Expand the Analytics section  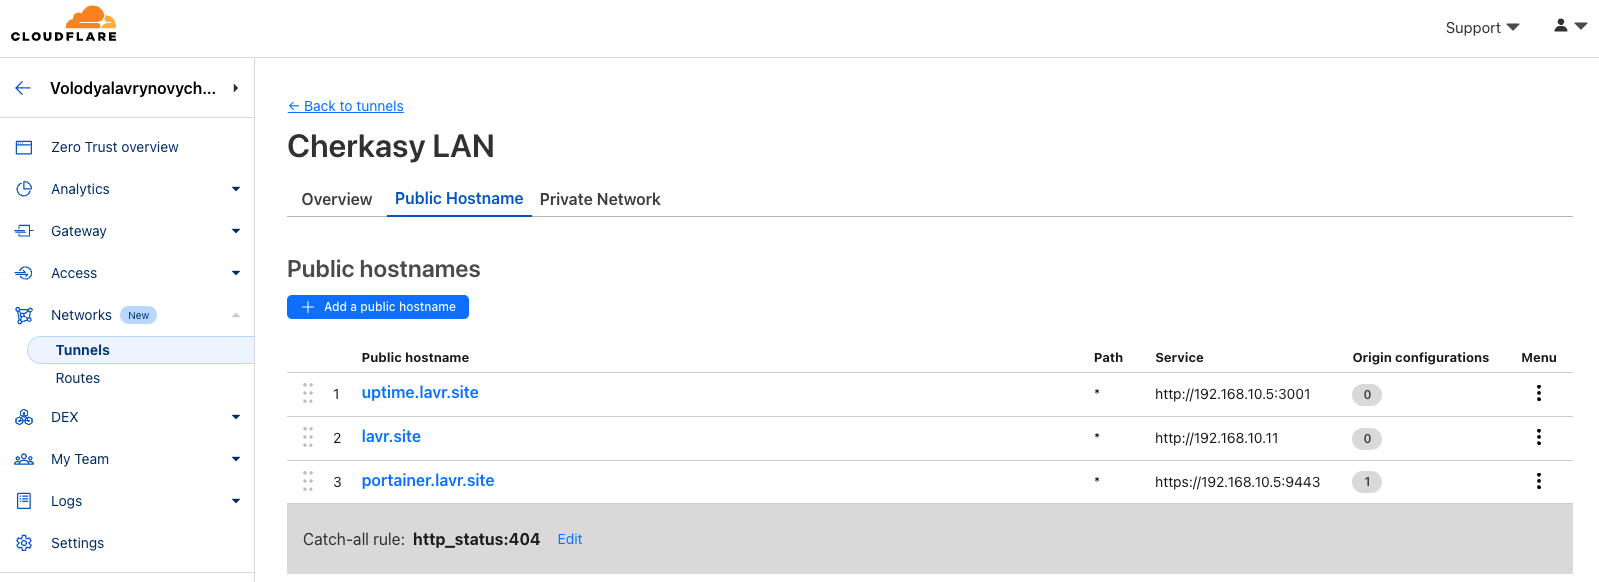coord(236,189)
